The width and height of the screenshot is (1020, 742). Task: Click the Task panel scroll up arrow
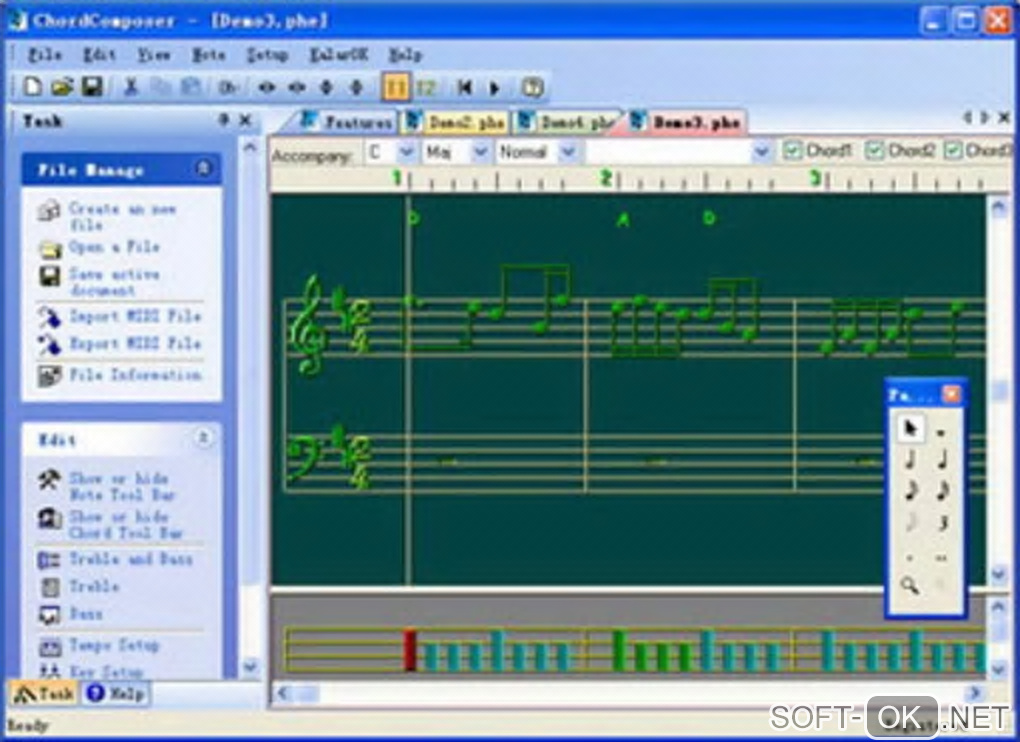pos(250,148)
